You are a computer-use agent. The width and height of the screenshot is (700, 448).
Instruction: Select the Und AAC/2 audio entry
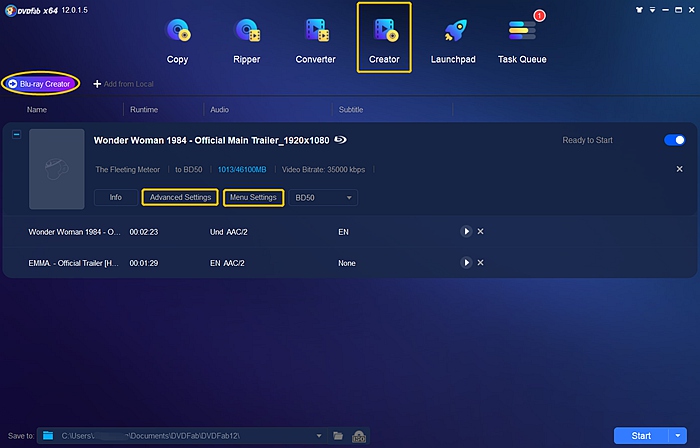pyautogui.click(x=229, y=232)
